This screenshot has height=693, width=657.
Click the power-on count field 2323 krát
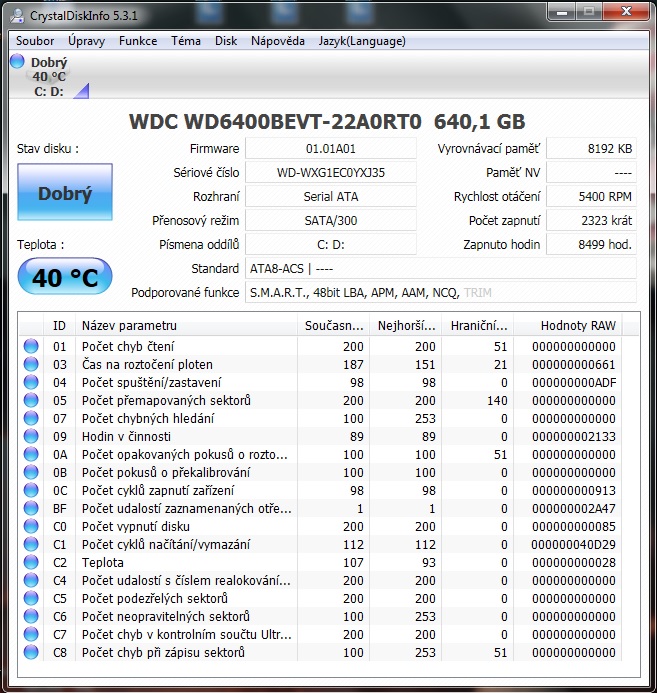591,220
